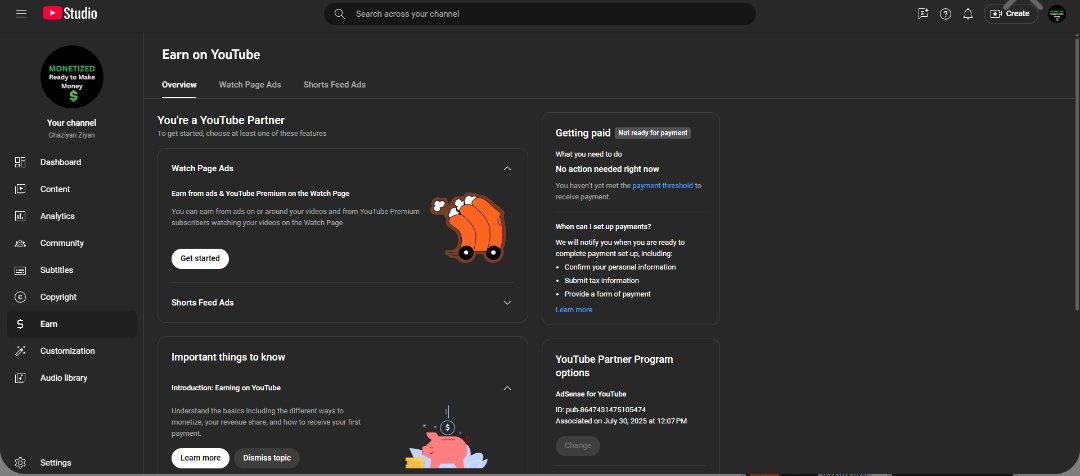Click the Earn dollar icon in sidebar

point(20,324)
